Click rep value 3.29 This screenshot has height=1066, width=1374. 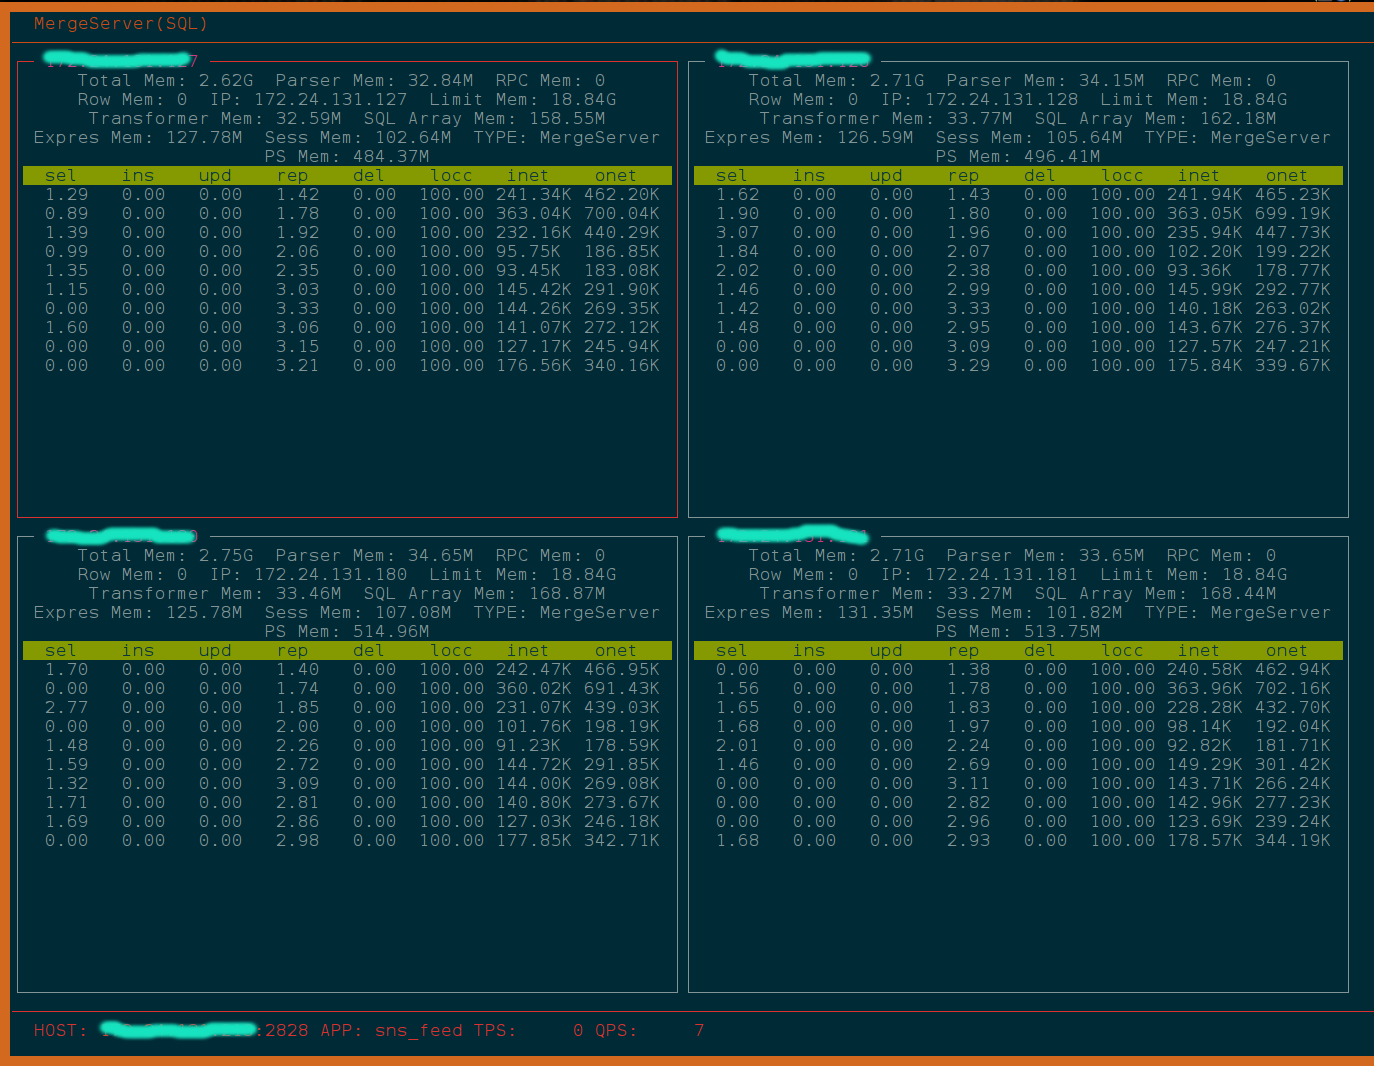point(969,365)
